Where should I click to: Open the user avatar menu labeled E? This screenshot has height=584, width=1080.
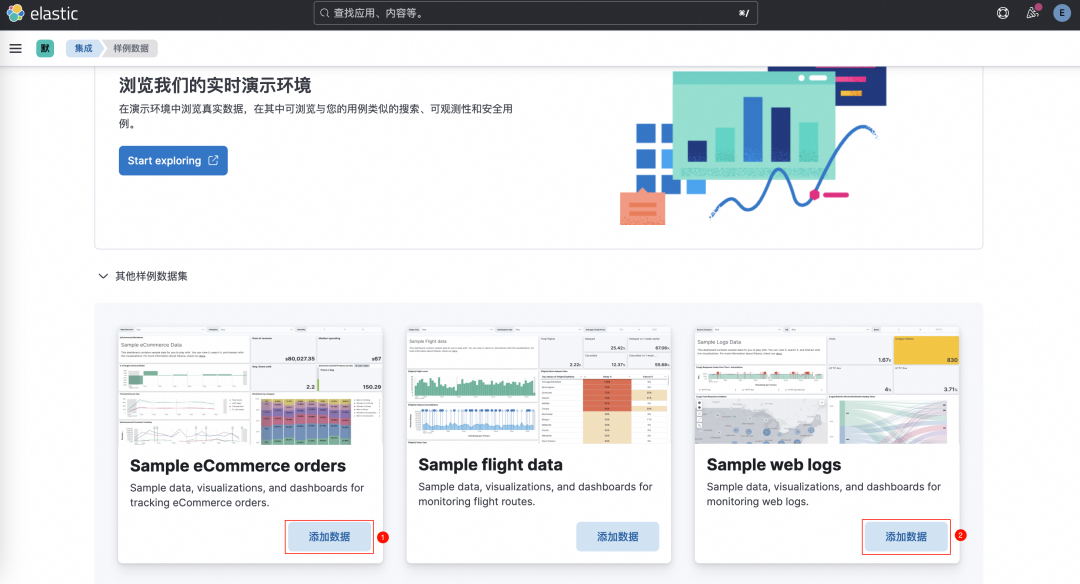(x=1063, y=13)
